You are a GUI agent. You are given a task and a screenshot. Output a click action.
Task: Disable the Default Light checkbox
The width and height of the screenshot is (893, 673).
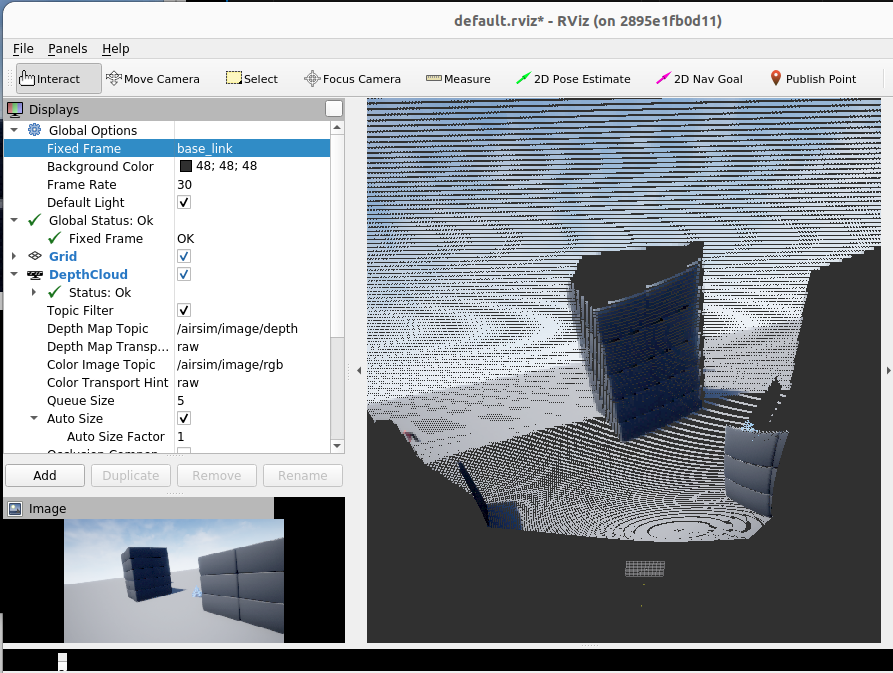tap(184, 203)
